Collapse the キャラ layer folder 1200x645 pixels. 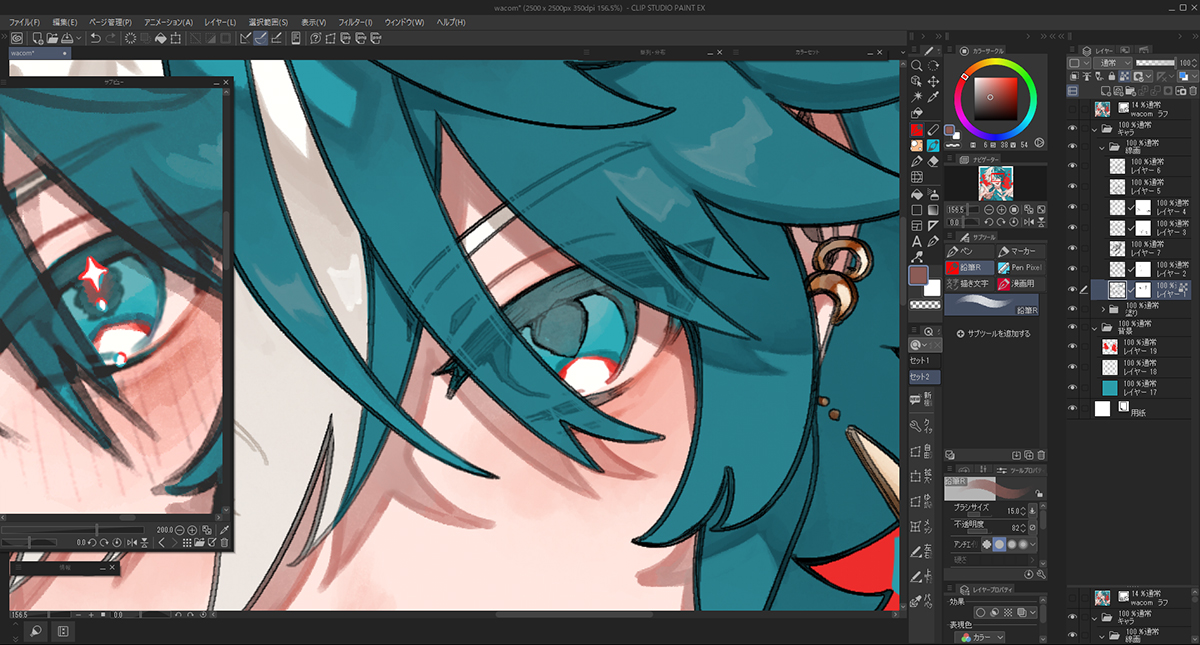[1096, 129]
